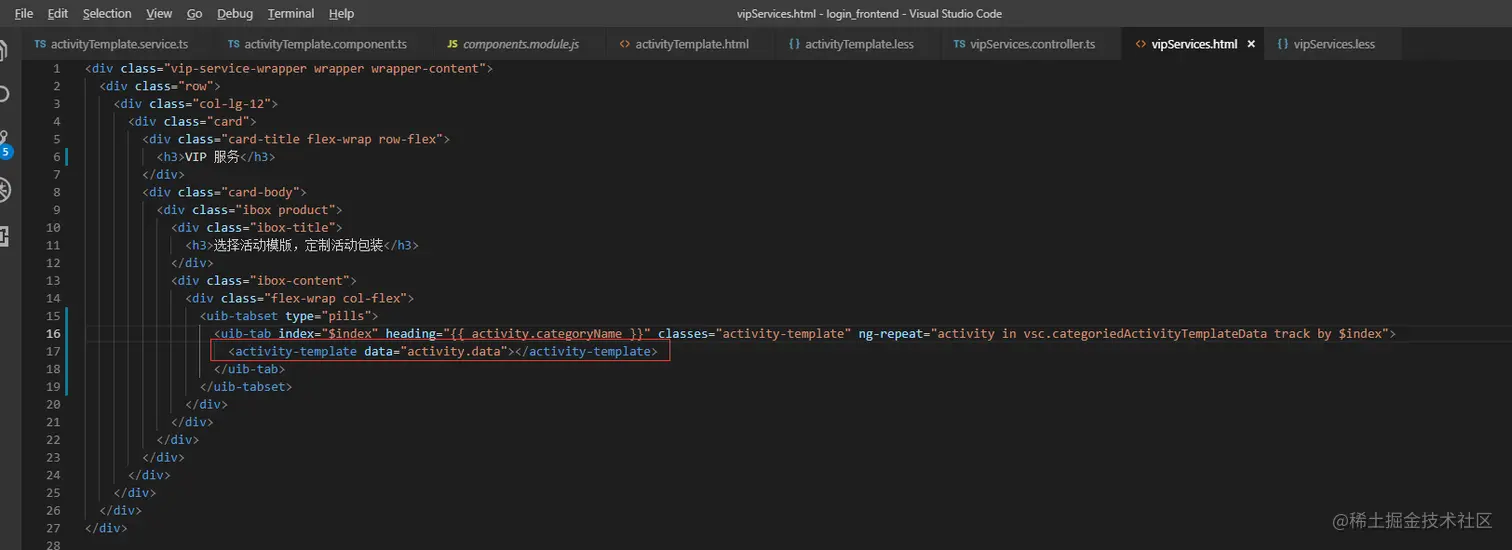Click "选择活动模版，定制活动包装" heading text
Image resolution: width=1512 pixels, height=550 pixels.
(298, 245)
